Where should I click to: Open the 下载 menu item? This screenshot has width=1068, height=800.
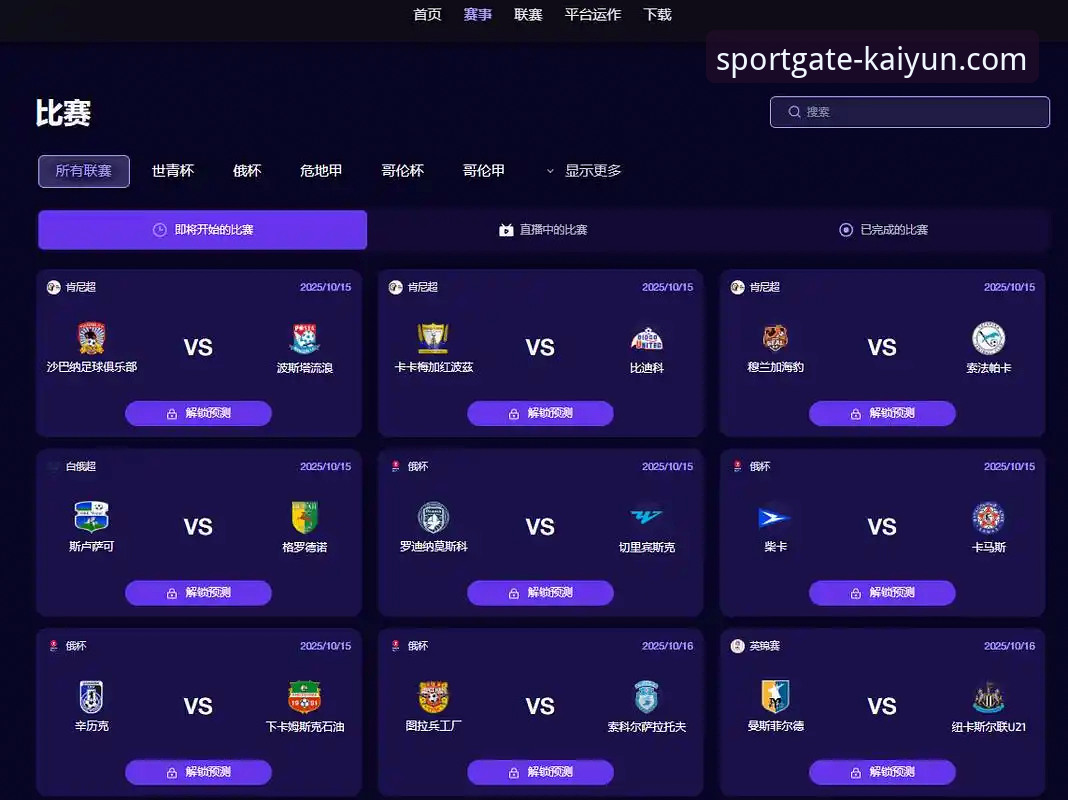click(657, 14)
